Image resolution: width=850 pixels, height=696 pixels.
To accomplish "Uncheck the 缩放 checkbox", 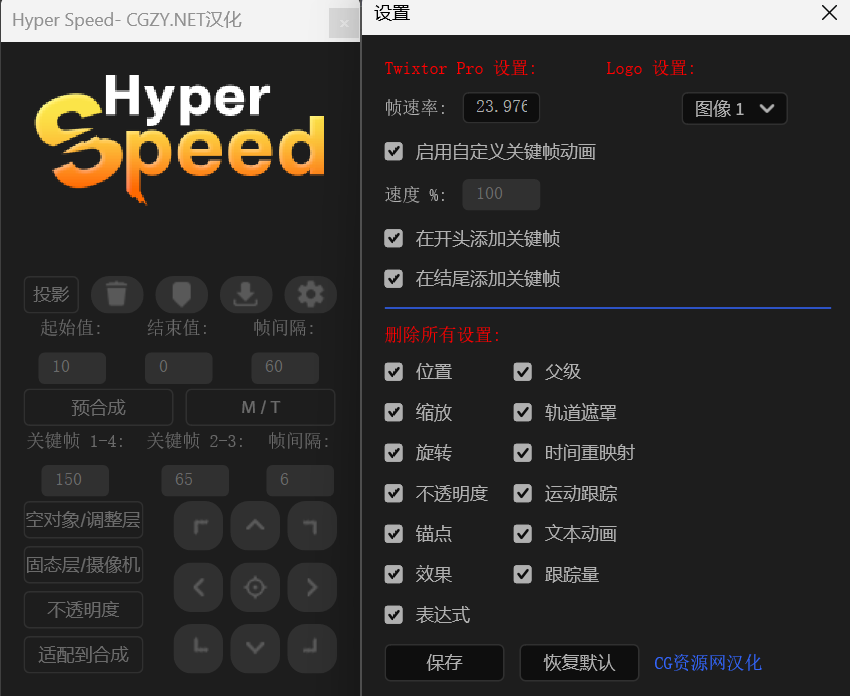I will pyautogui.click(x=394, y=412).
